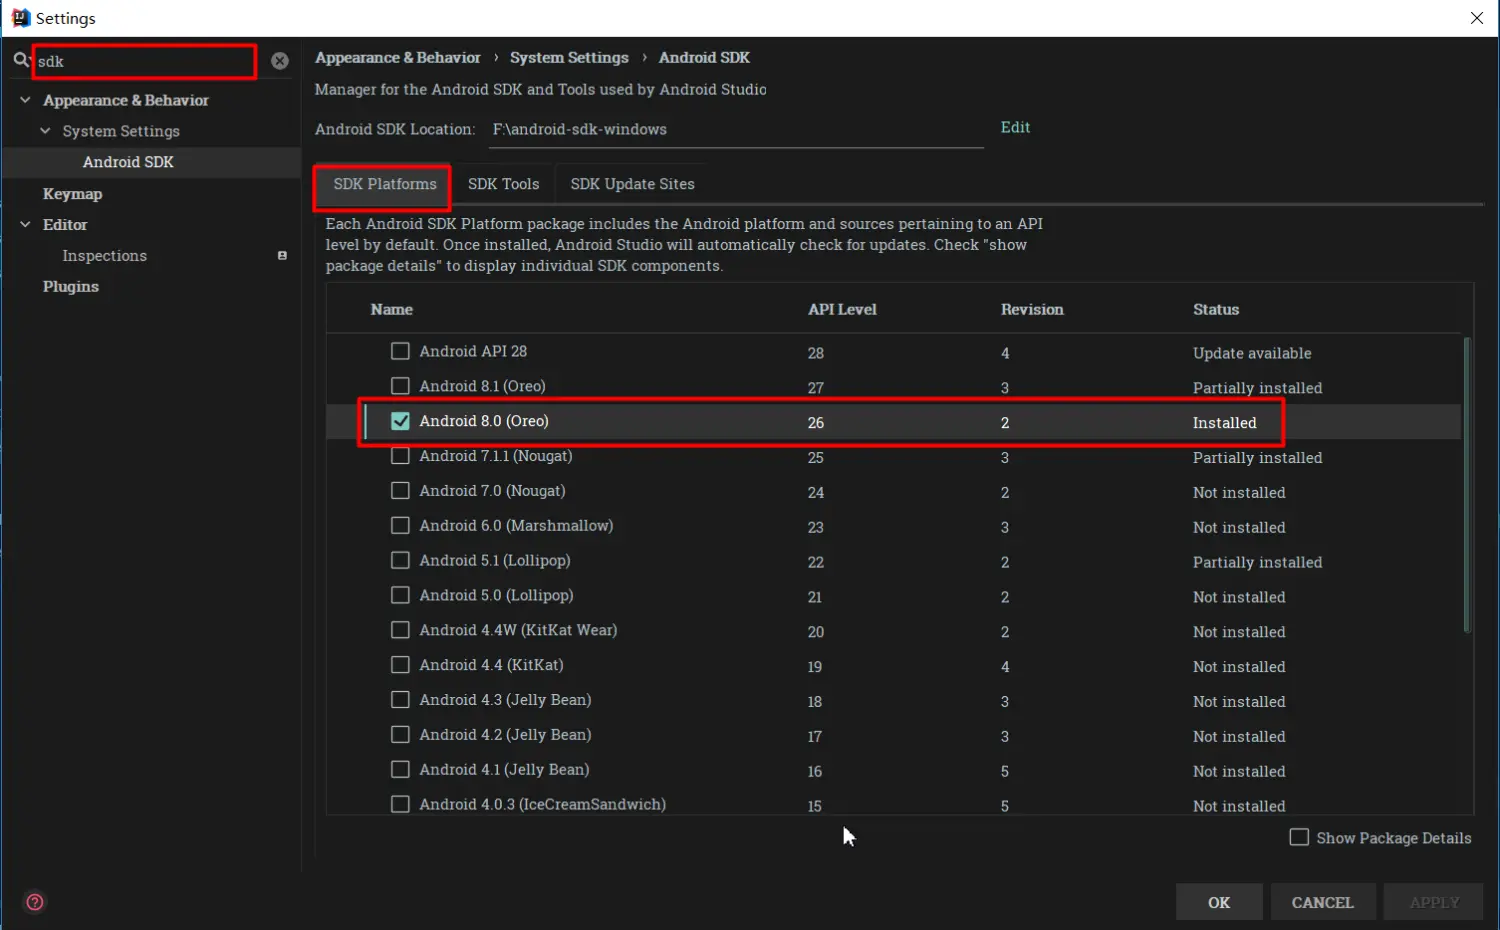Click the search magnifier icon
The height and width of the screenshot is (930, 1500).
(x=21, y=61)
